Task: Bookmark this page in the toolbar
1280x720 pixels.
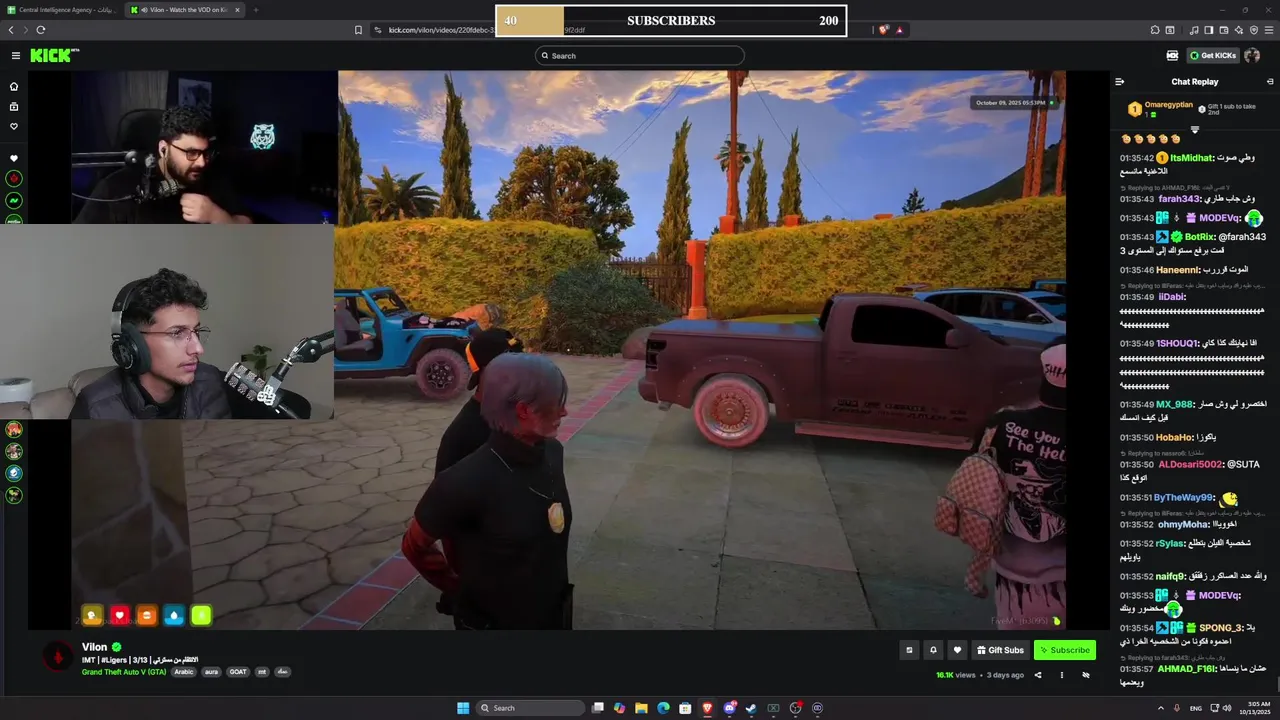Action: (358, 30)
